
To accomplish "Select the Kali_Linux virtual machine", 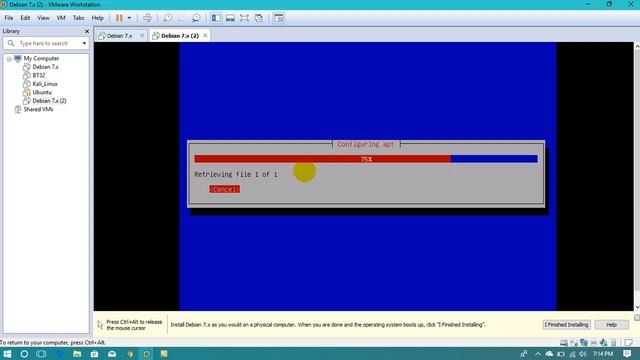I will click(x=44, y=84).
